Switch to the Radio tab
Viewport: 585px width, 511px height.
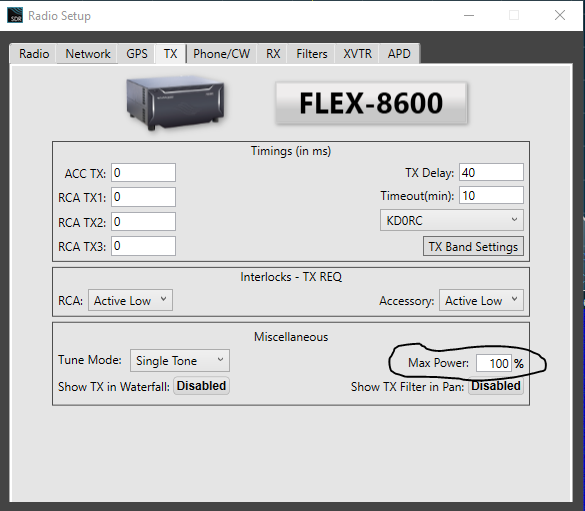34,54
